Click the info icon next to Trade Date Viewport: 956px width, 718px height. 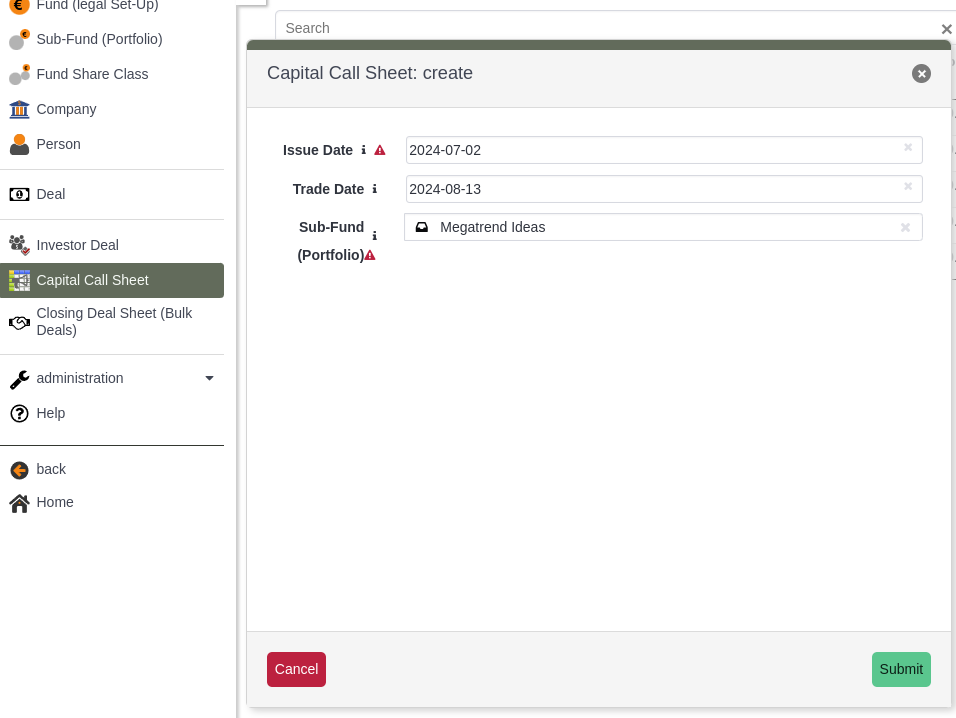375,189
